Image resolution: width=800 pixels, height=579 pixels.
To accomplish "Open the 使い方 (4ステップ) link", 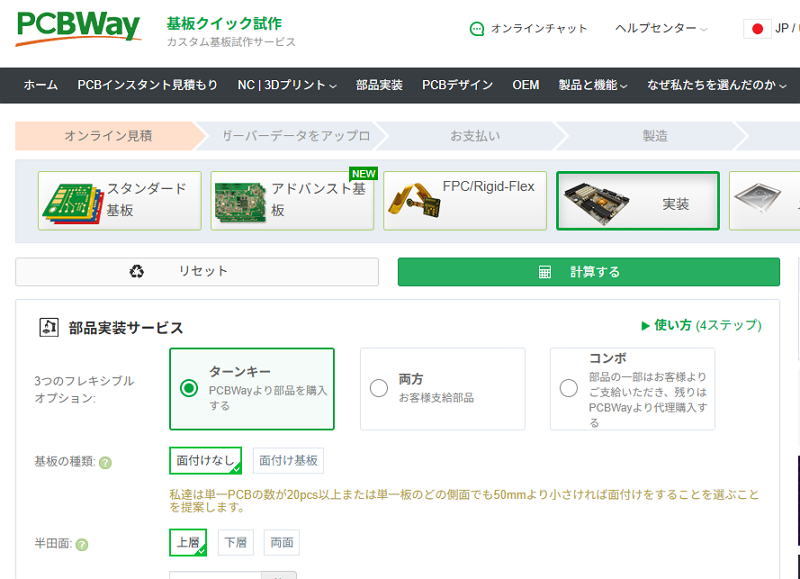I will point(701,325).
